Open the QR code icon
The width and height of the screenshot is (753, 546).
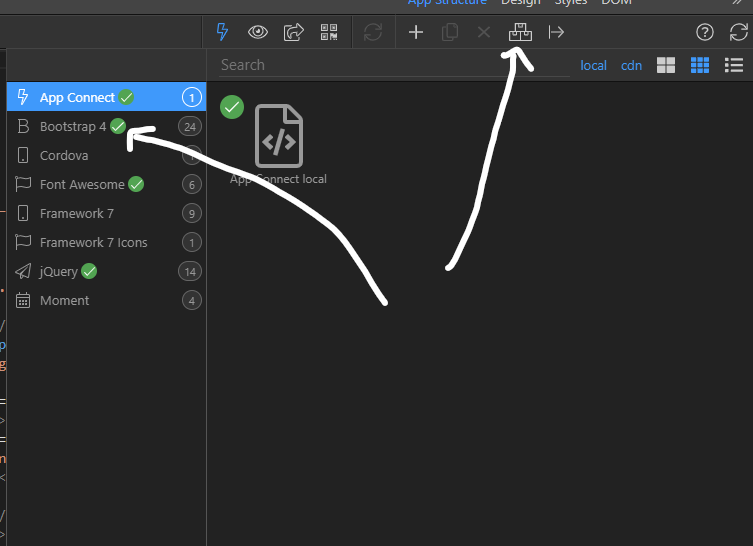click(x=329, y=32)
